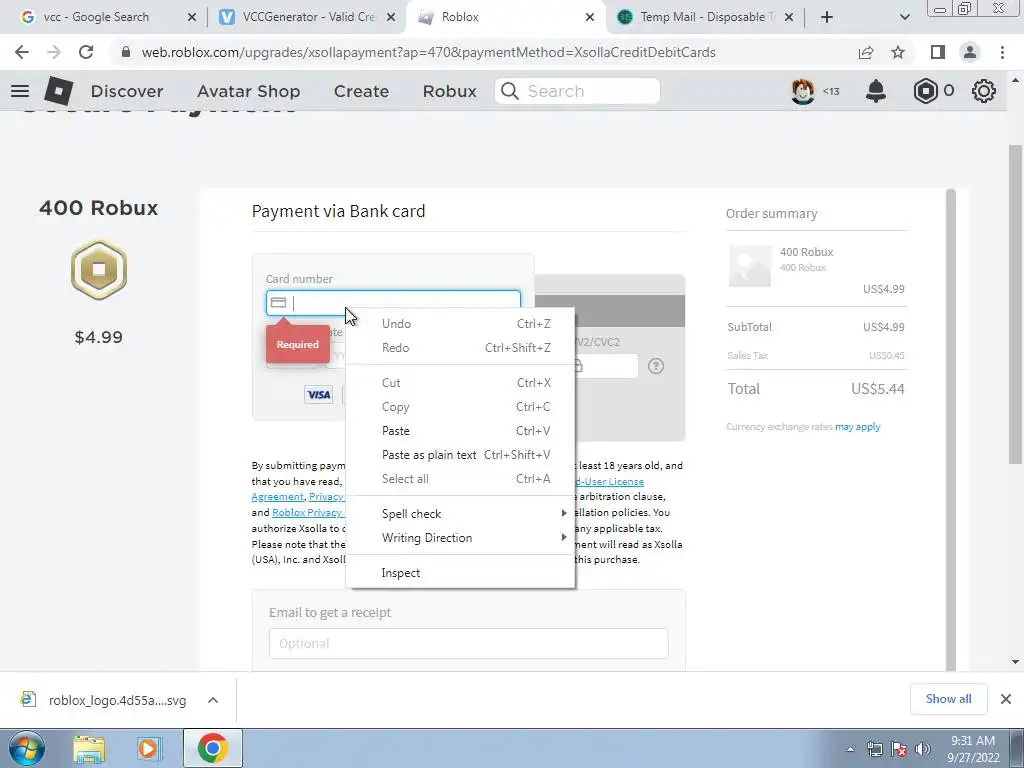
Task: Choose Copy in the context menu
Action: coord(461,407)
